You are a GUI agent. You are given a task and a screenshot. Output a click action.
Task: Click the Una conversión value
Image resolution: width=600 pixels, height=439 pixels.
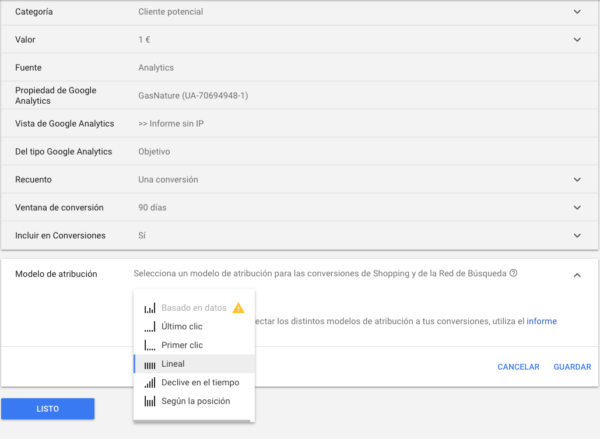pyautogui.click(x=168, y=180)
